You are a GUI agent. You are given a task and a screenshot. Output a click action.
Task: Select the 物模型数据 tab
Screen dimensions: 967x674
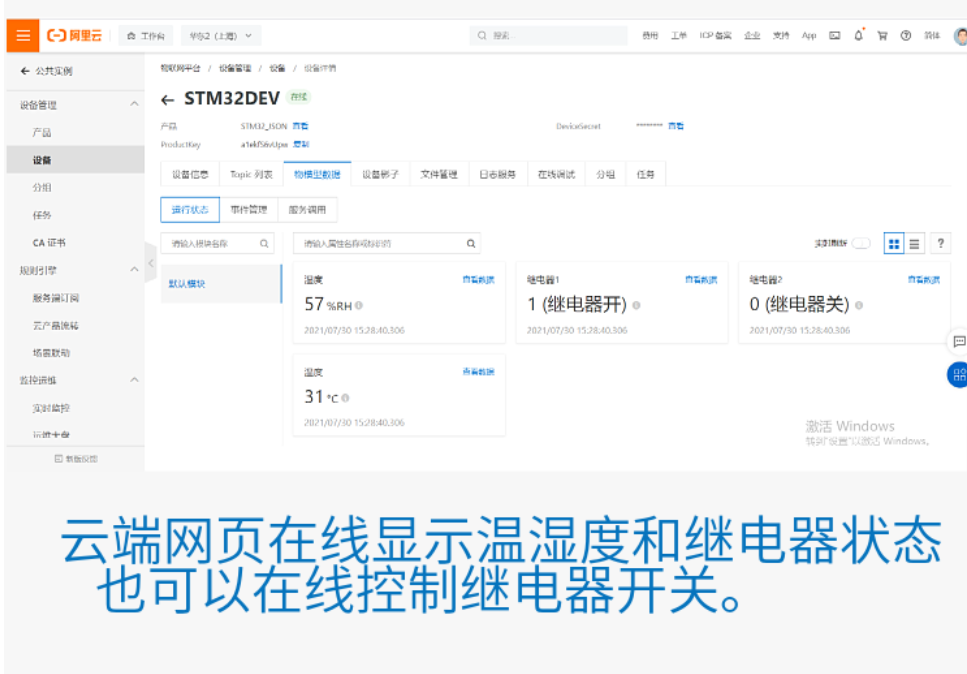click(317, 175)
